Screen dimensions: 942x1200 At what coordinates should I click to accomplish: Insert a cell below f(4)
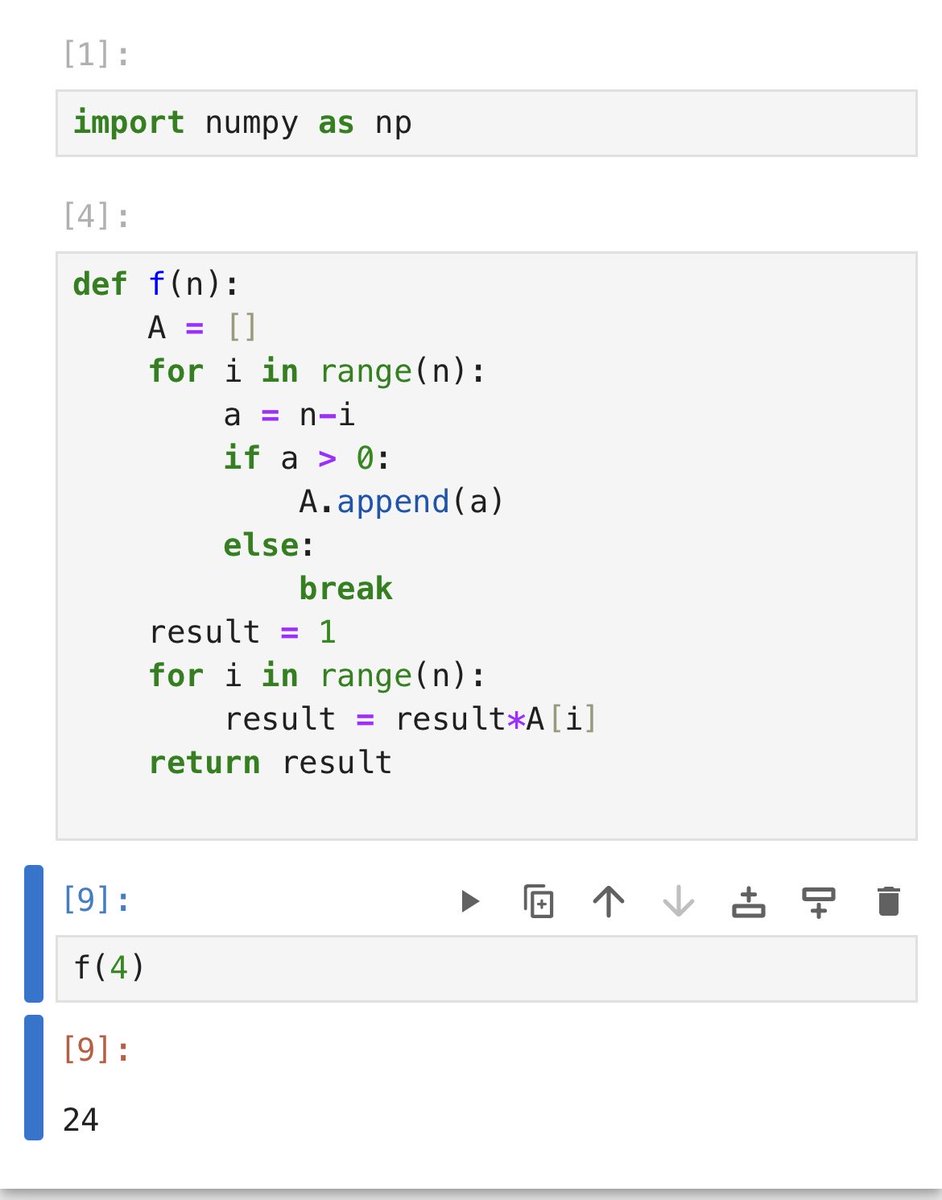tap(818, 902)
